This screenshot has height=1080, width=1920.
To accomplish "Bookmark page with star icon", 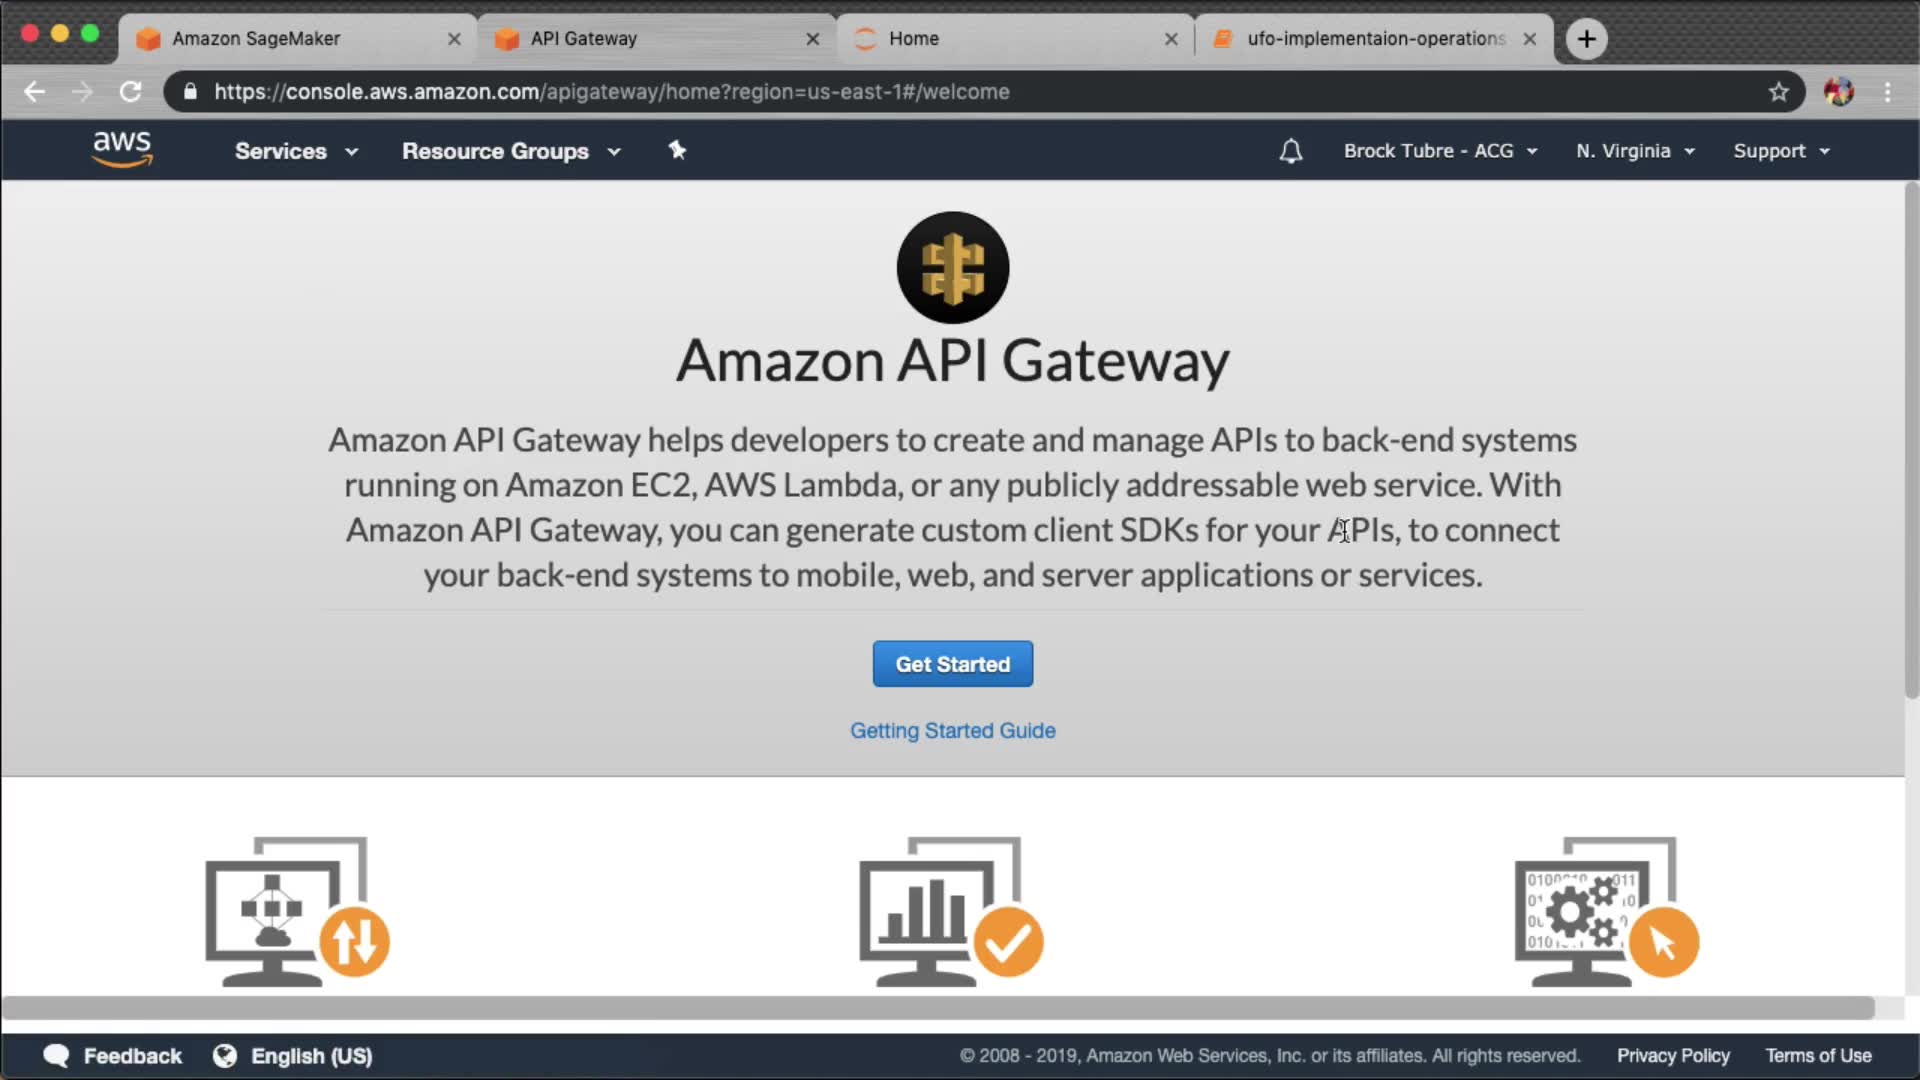I will pos(1778,92).
